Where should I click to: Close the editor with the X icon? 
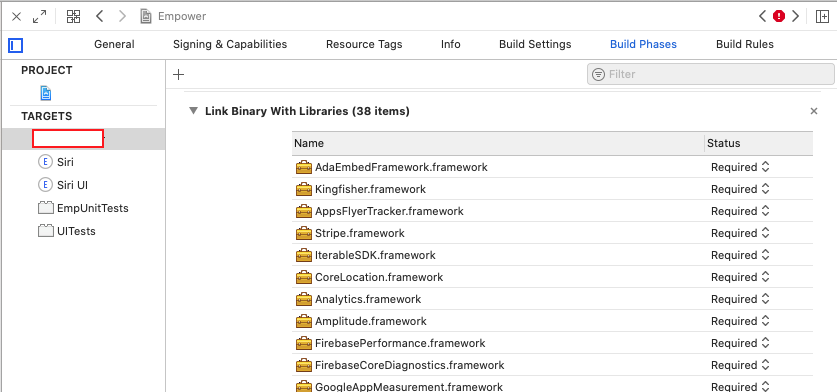point(17,17)
